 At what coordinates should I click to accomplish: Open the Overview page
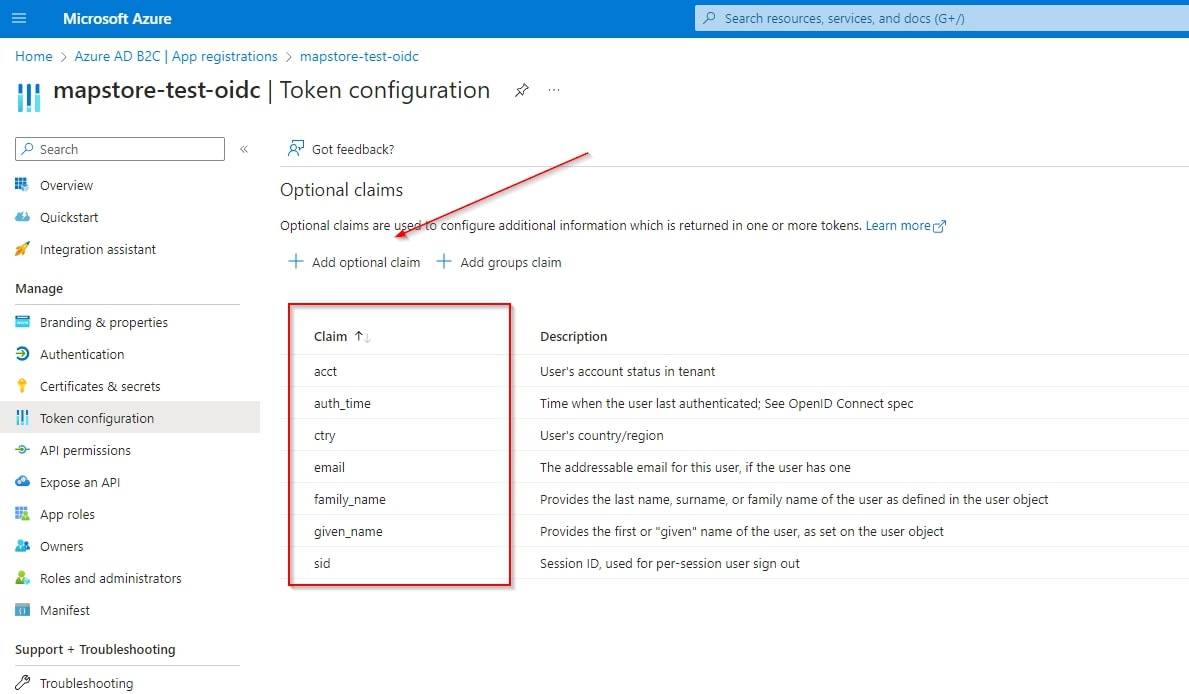pos(66,185)
